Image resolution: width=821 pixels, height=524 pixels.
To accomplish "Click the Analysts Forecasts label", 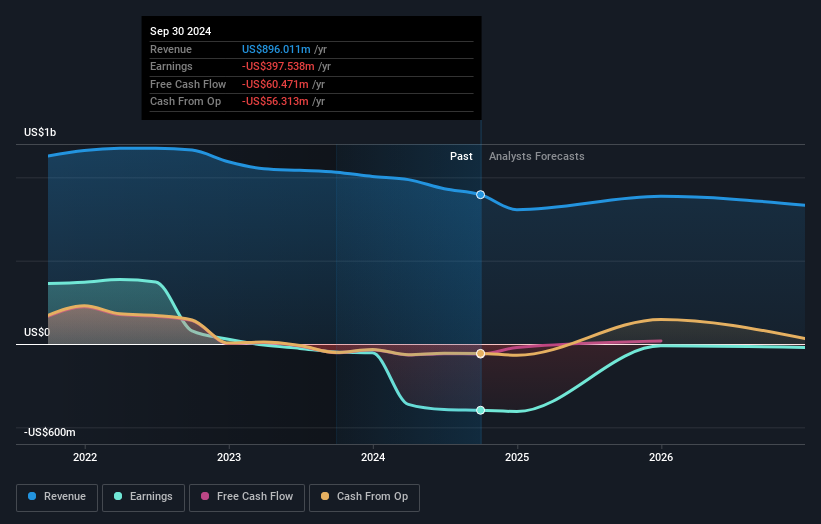I will pos(537,157).
